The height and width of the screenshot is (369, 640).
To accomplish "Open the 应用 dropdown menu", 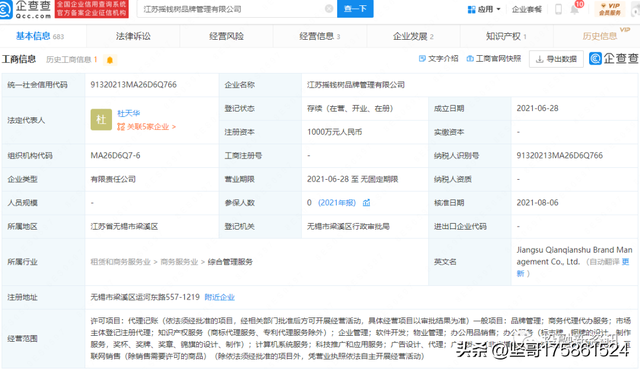I will [x=484, y=9].
